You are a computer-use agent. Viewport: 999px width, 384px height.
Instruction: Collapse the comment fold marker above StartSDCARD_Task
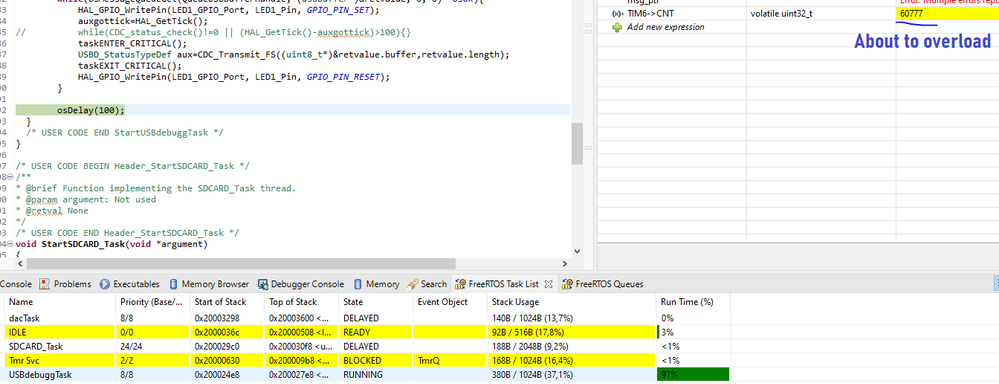[9, 177]
